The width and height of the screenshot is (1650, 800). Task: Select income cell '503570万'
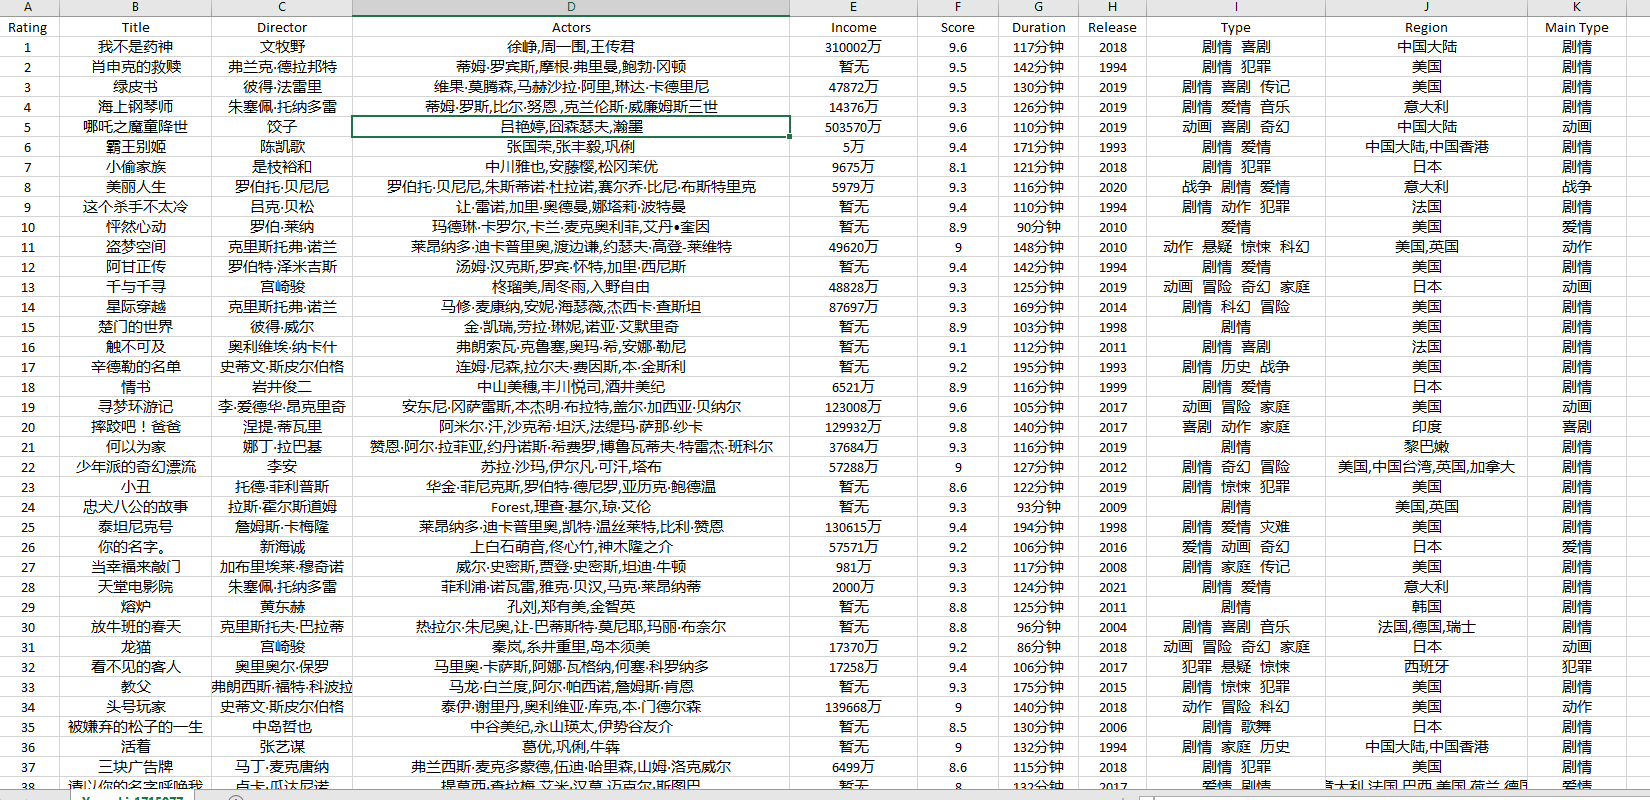[x=854, y=127]
